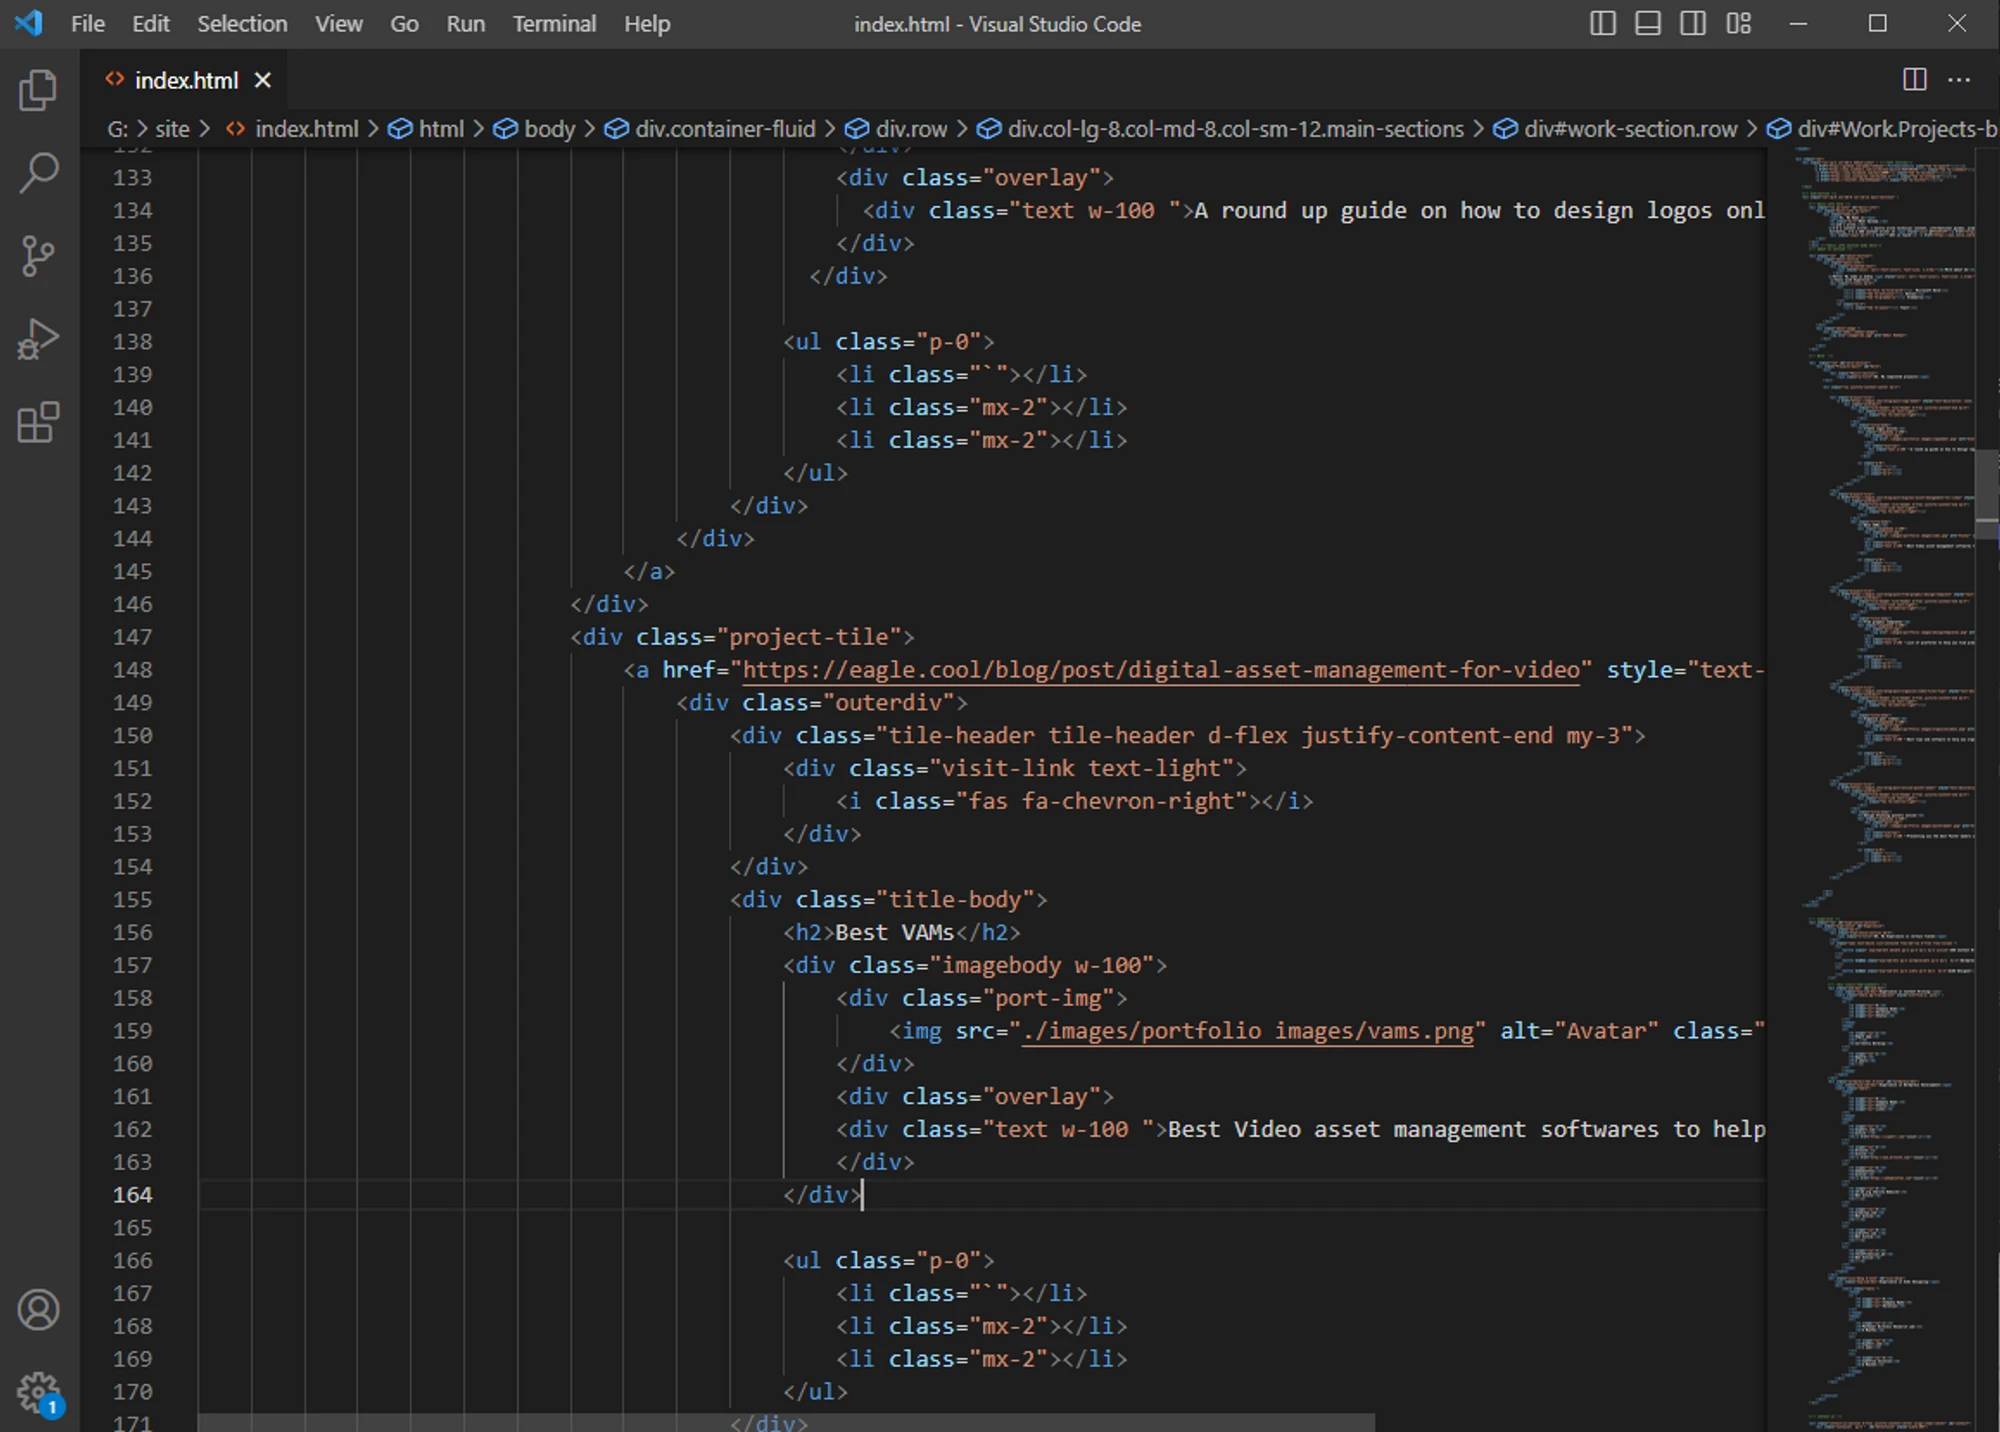Open the Terminal menu

pos(554,23)
